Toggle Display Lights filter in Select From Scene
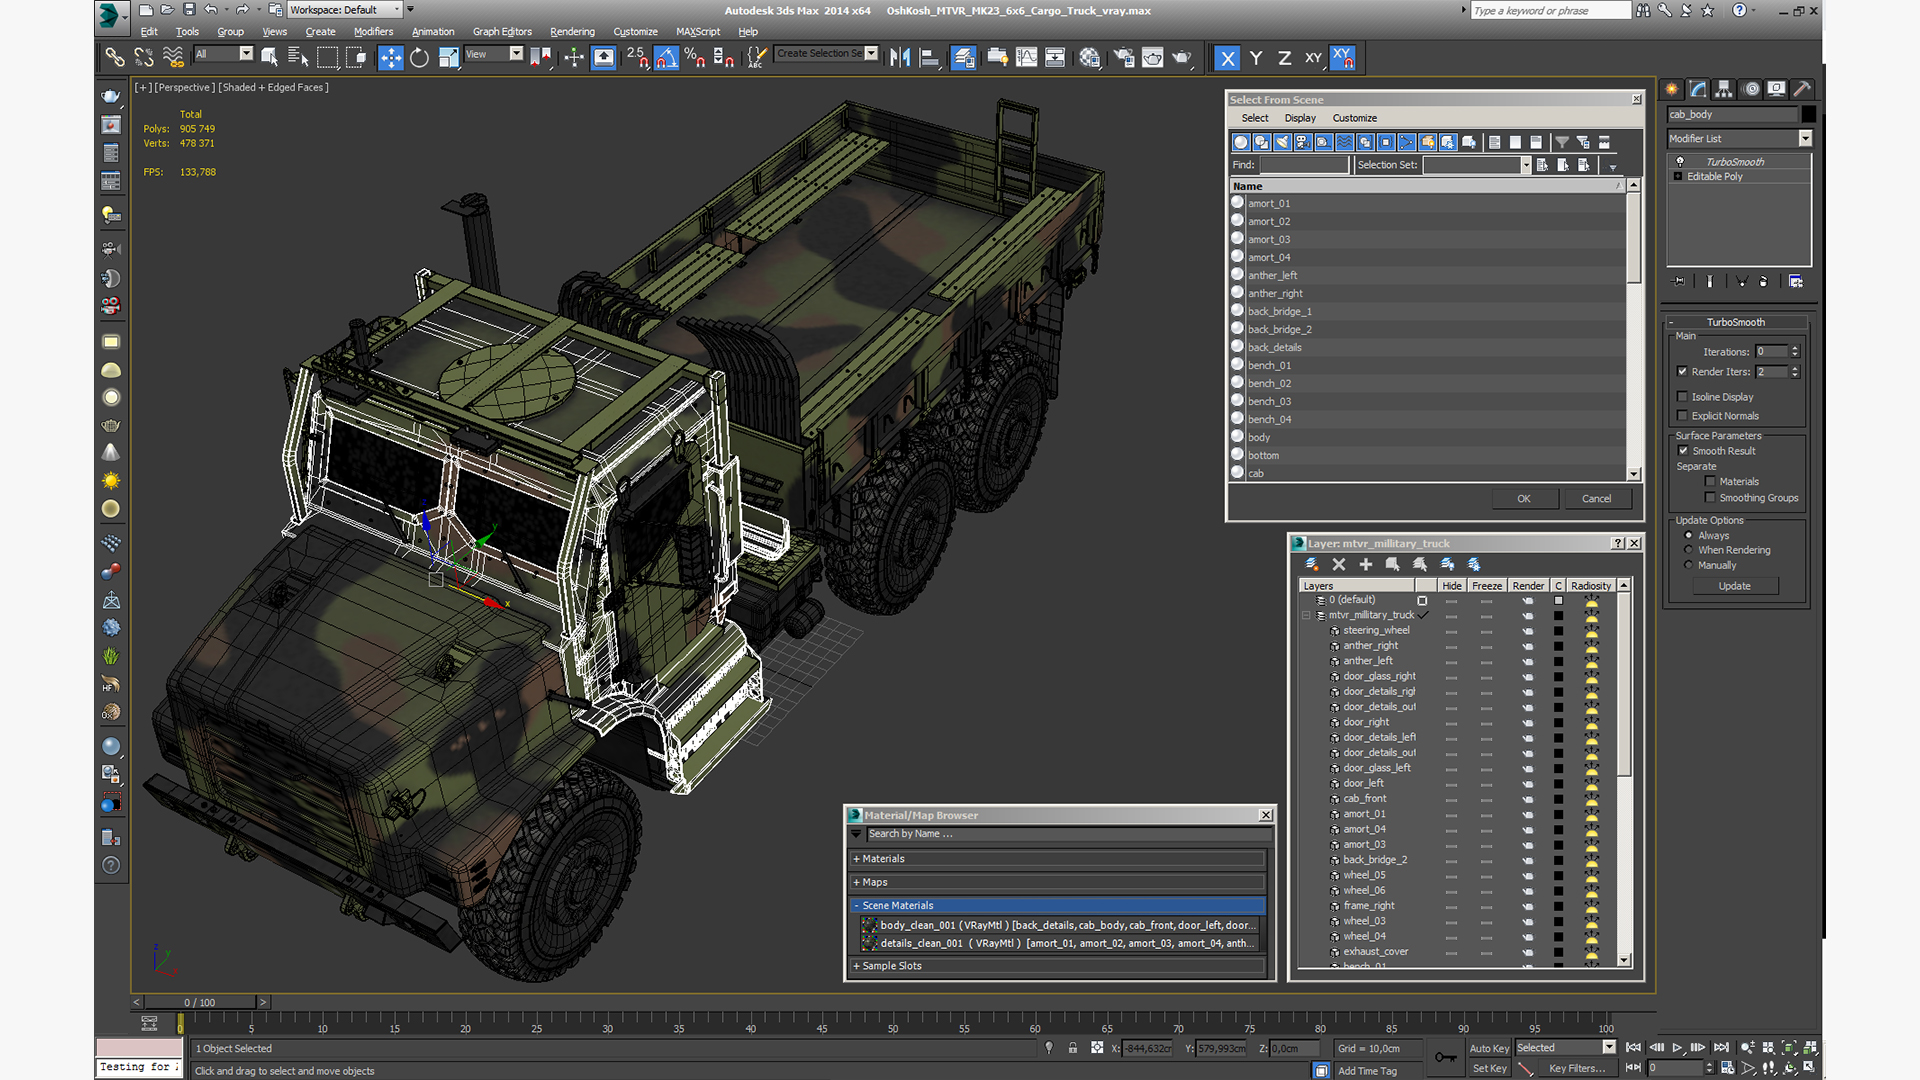 (1283, 142)
